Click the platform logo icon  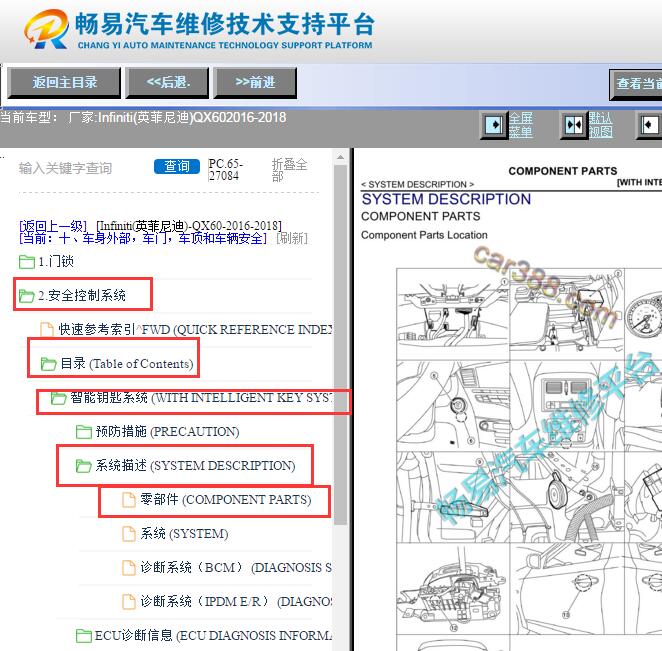click(46, 29)
